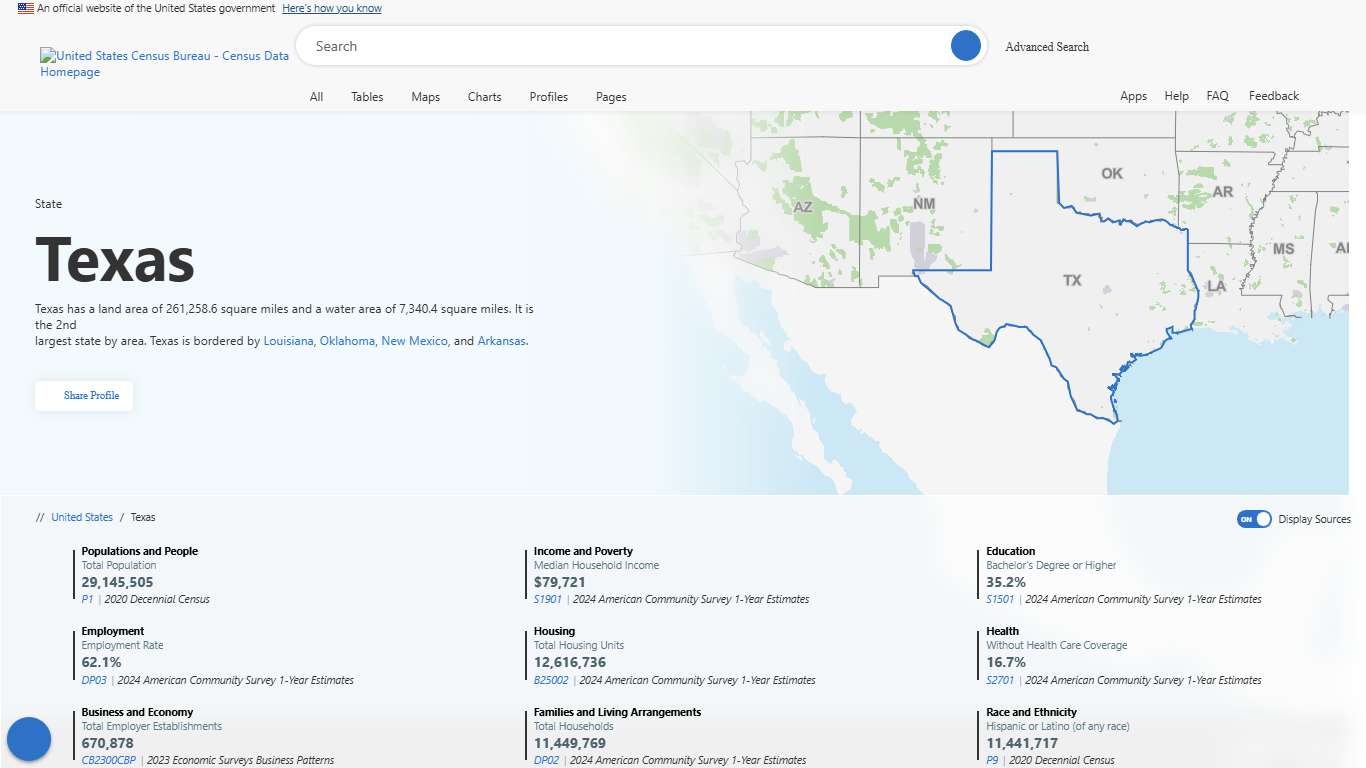
Task: Switch to the Maps tab
Action: tap(425, 96)
